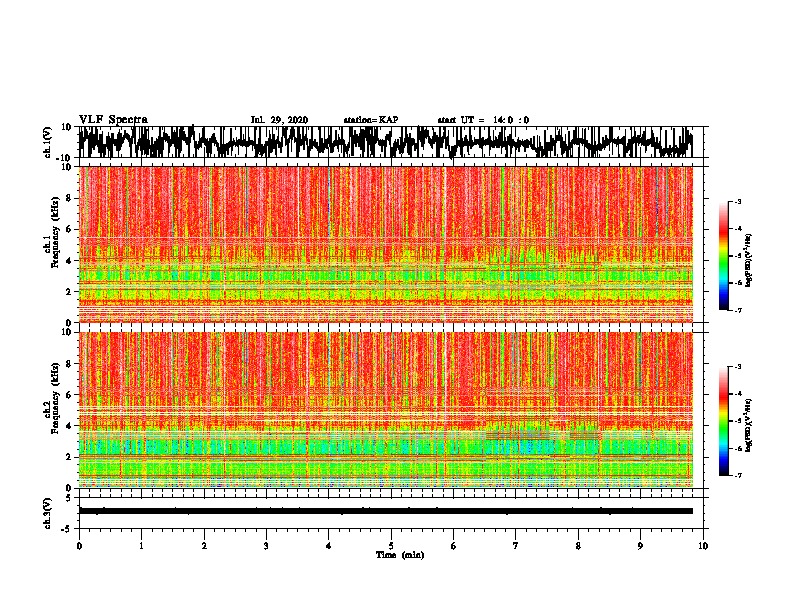
Task: Click the '-3' value on ch.1 colorbar
Action: click(x=737, y=201)
